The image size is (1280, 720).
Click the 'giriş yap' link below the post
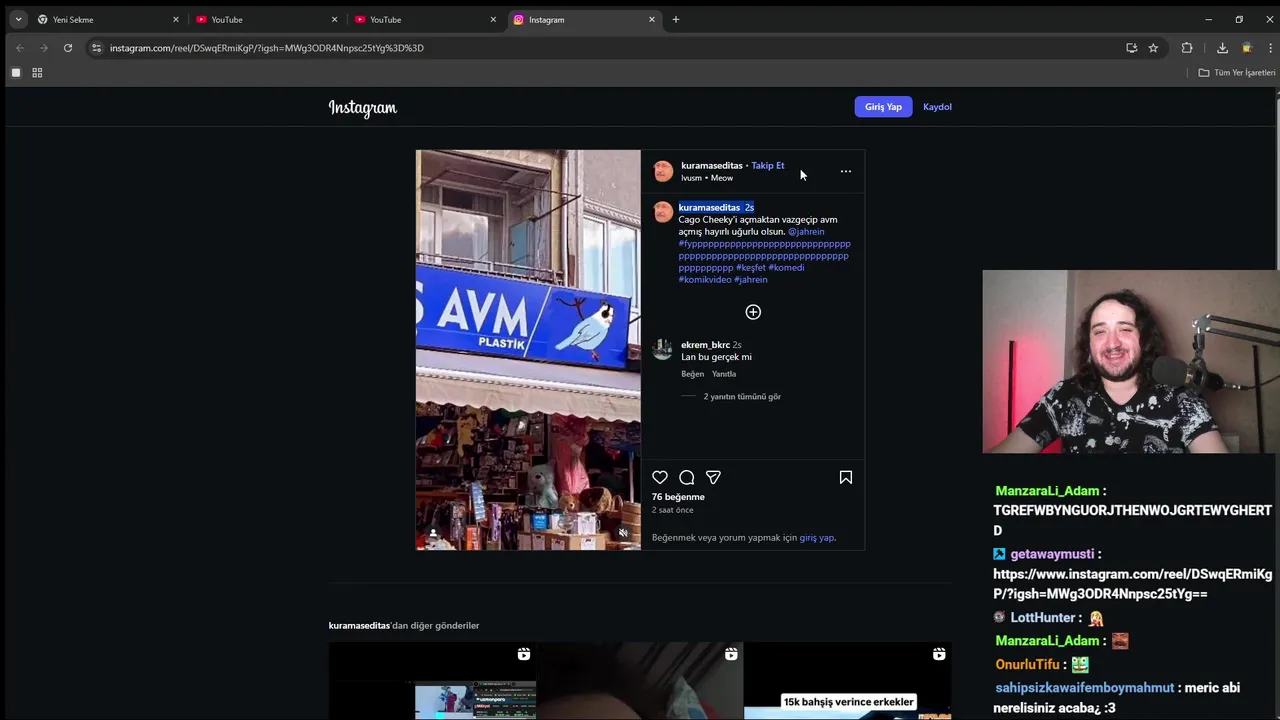click(817, 537)
